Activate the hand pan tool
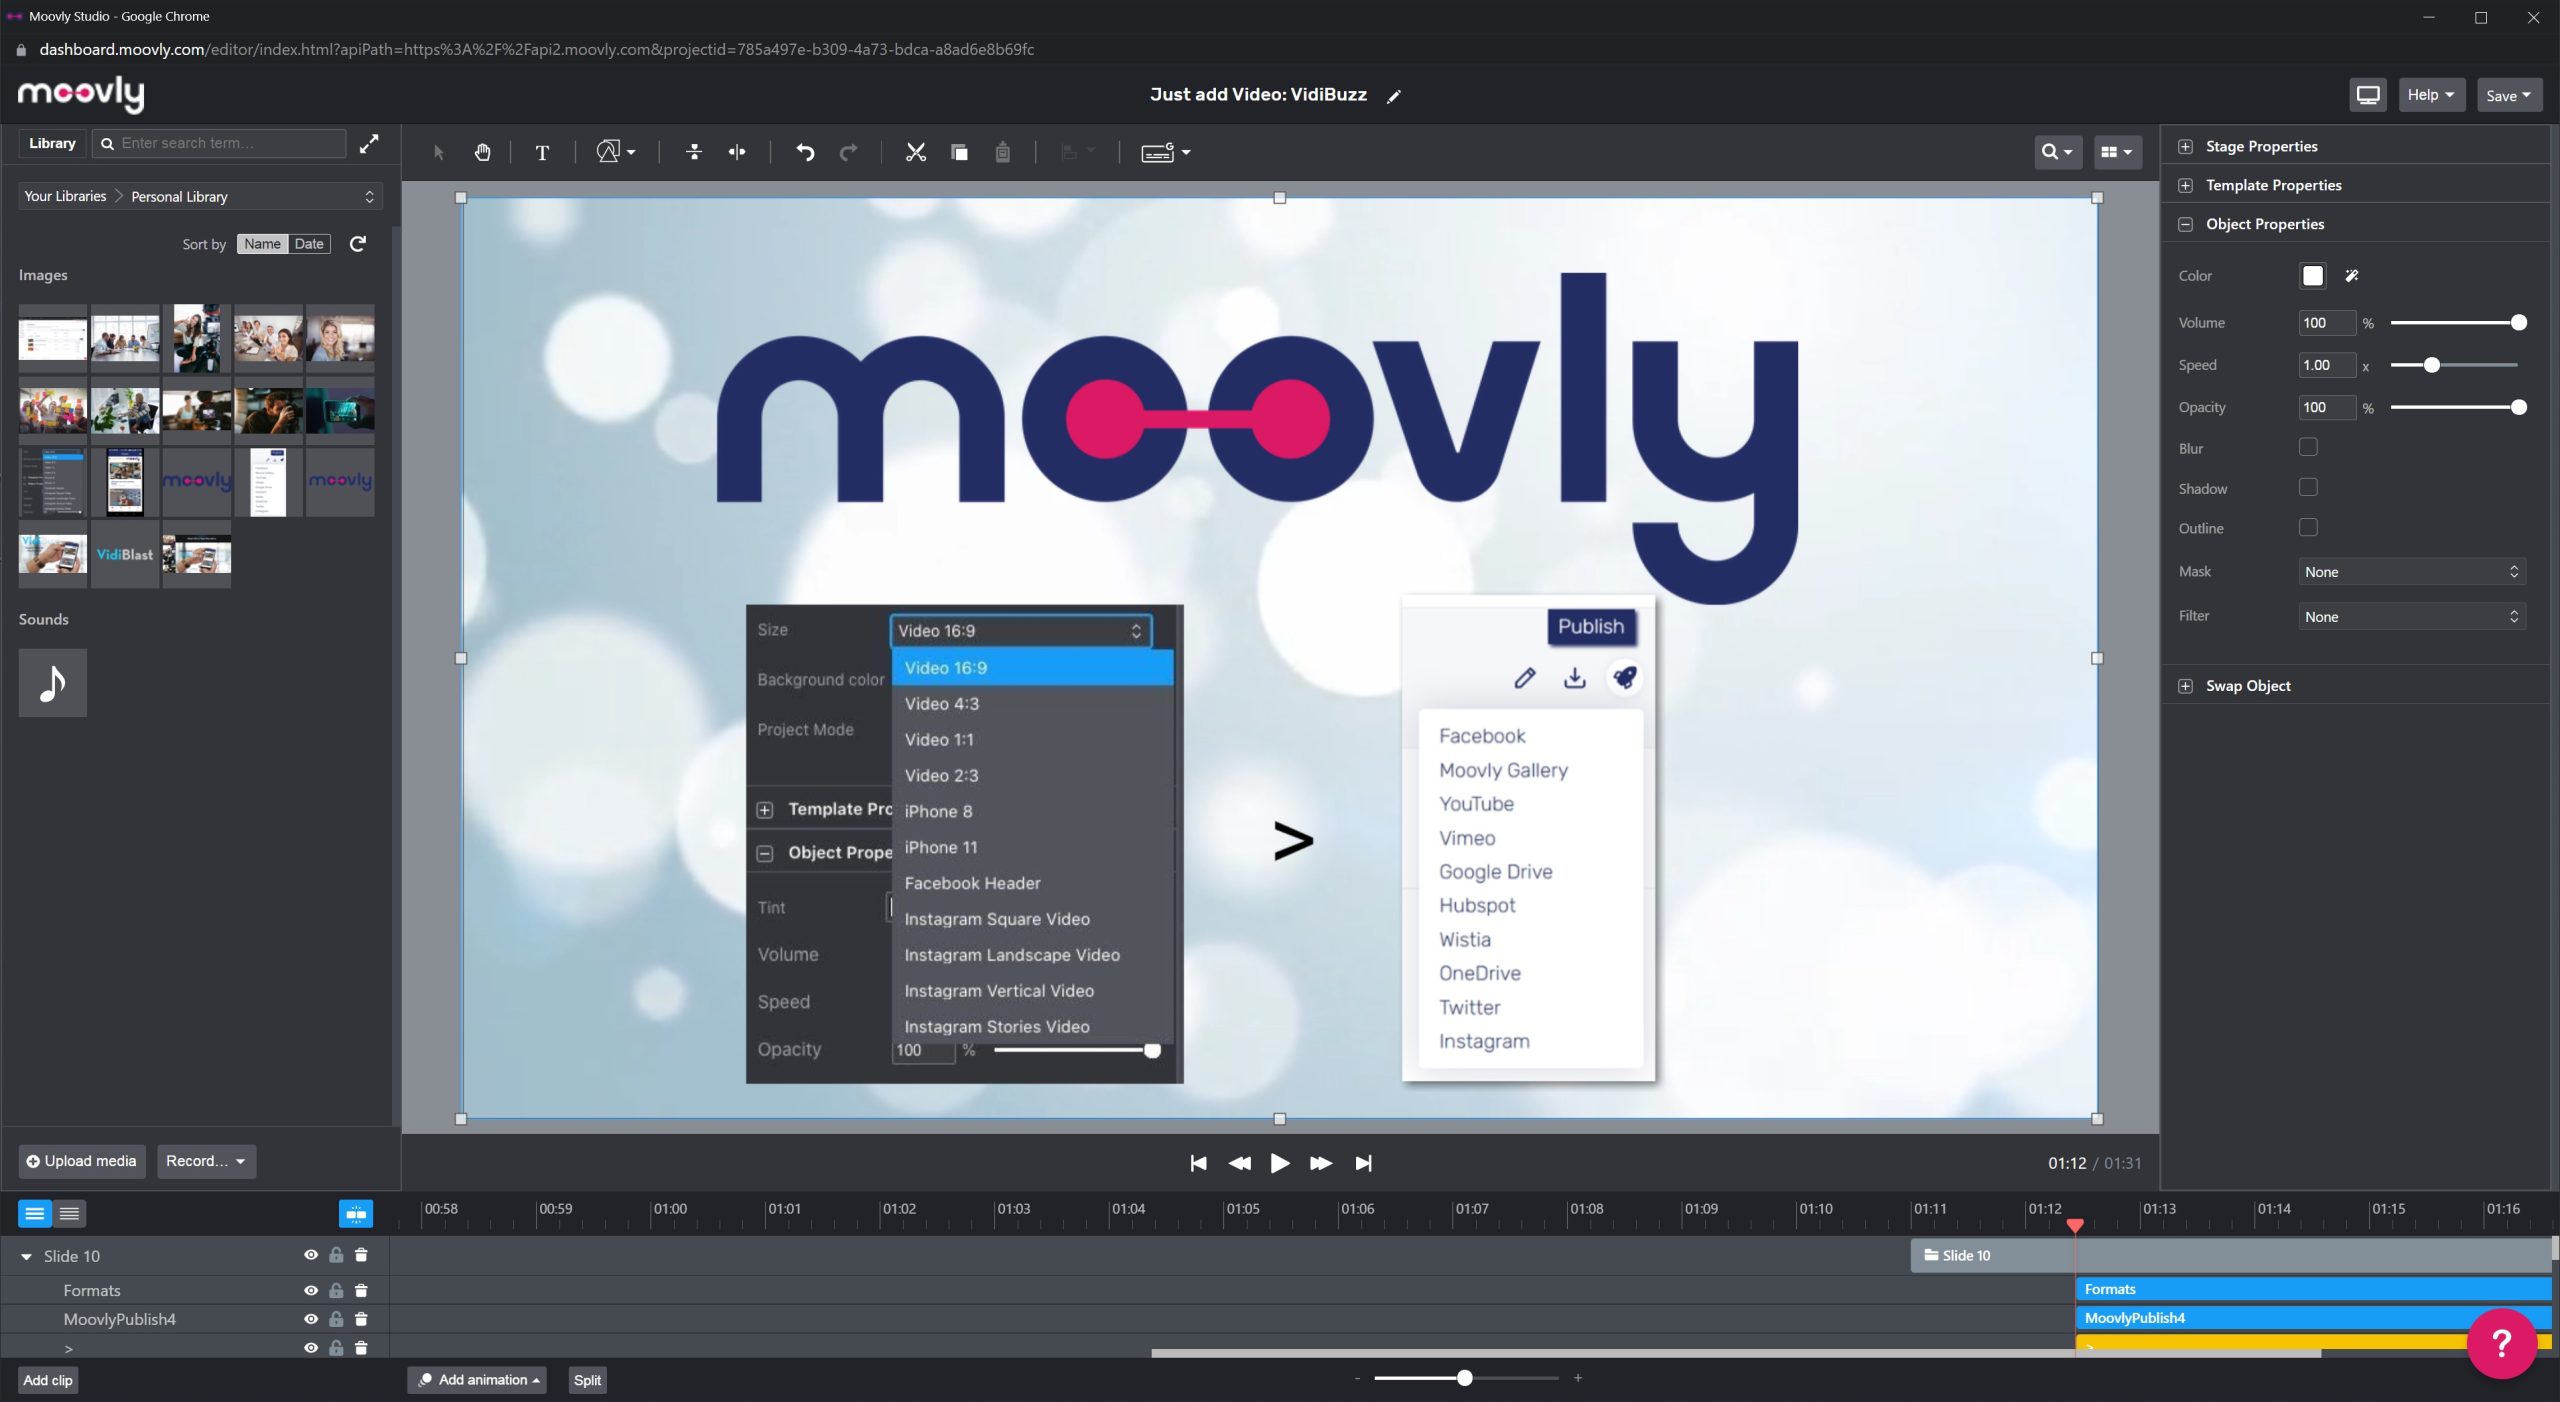The height and width of the screenshot is (1402, 2560). pos(482,152)
